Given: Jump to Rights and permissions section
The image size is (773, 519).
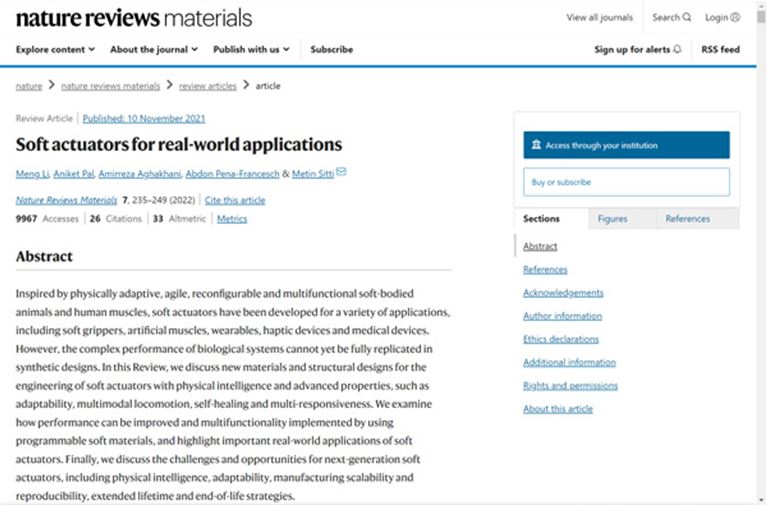Looking at the screenshot, I should (x=570, y=385).
